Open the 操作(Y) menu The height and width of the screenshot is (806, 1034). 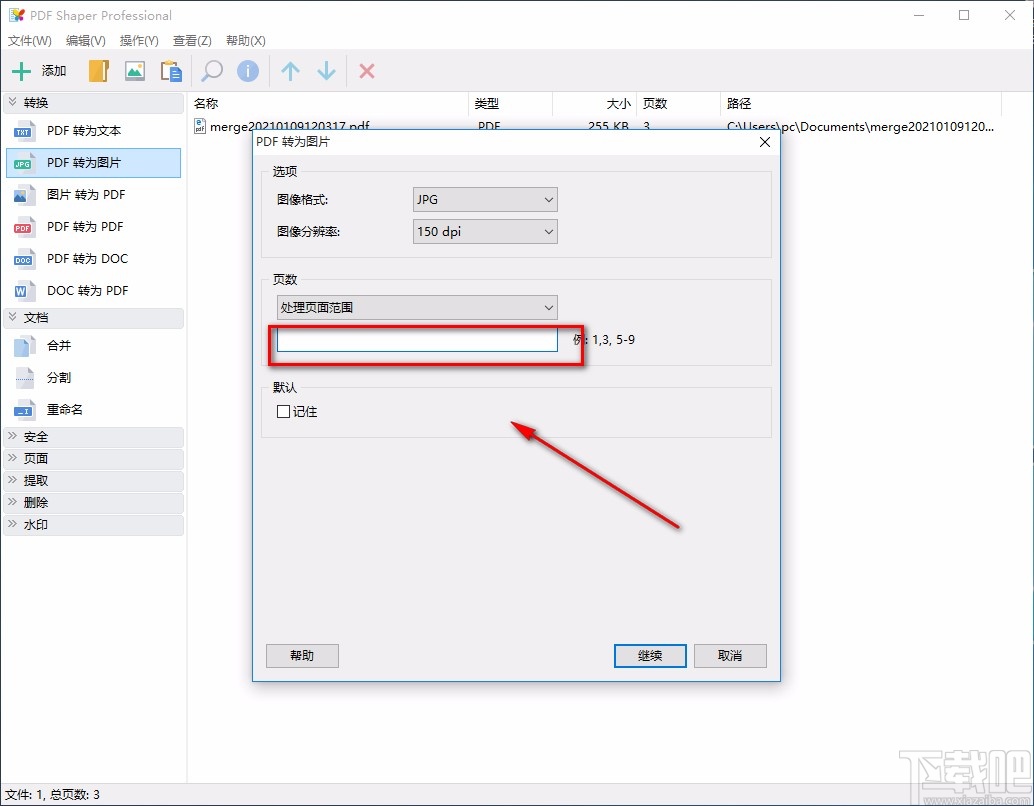139,41
